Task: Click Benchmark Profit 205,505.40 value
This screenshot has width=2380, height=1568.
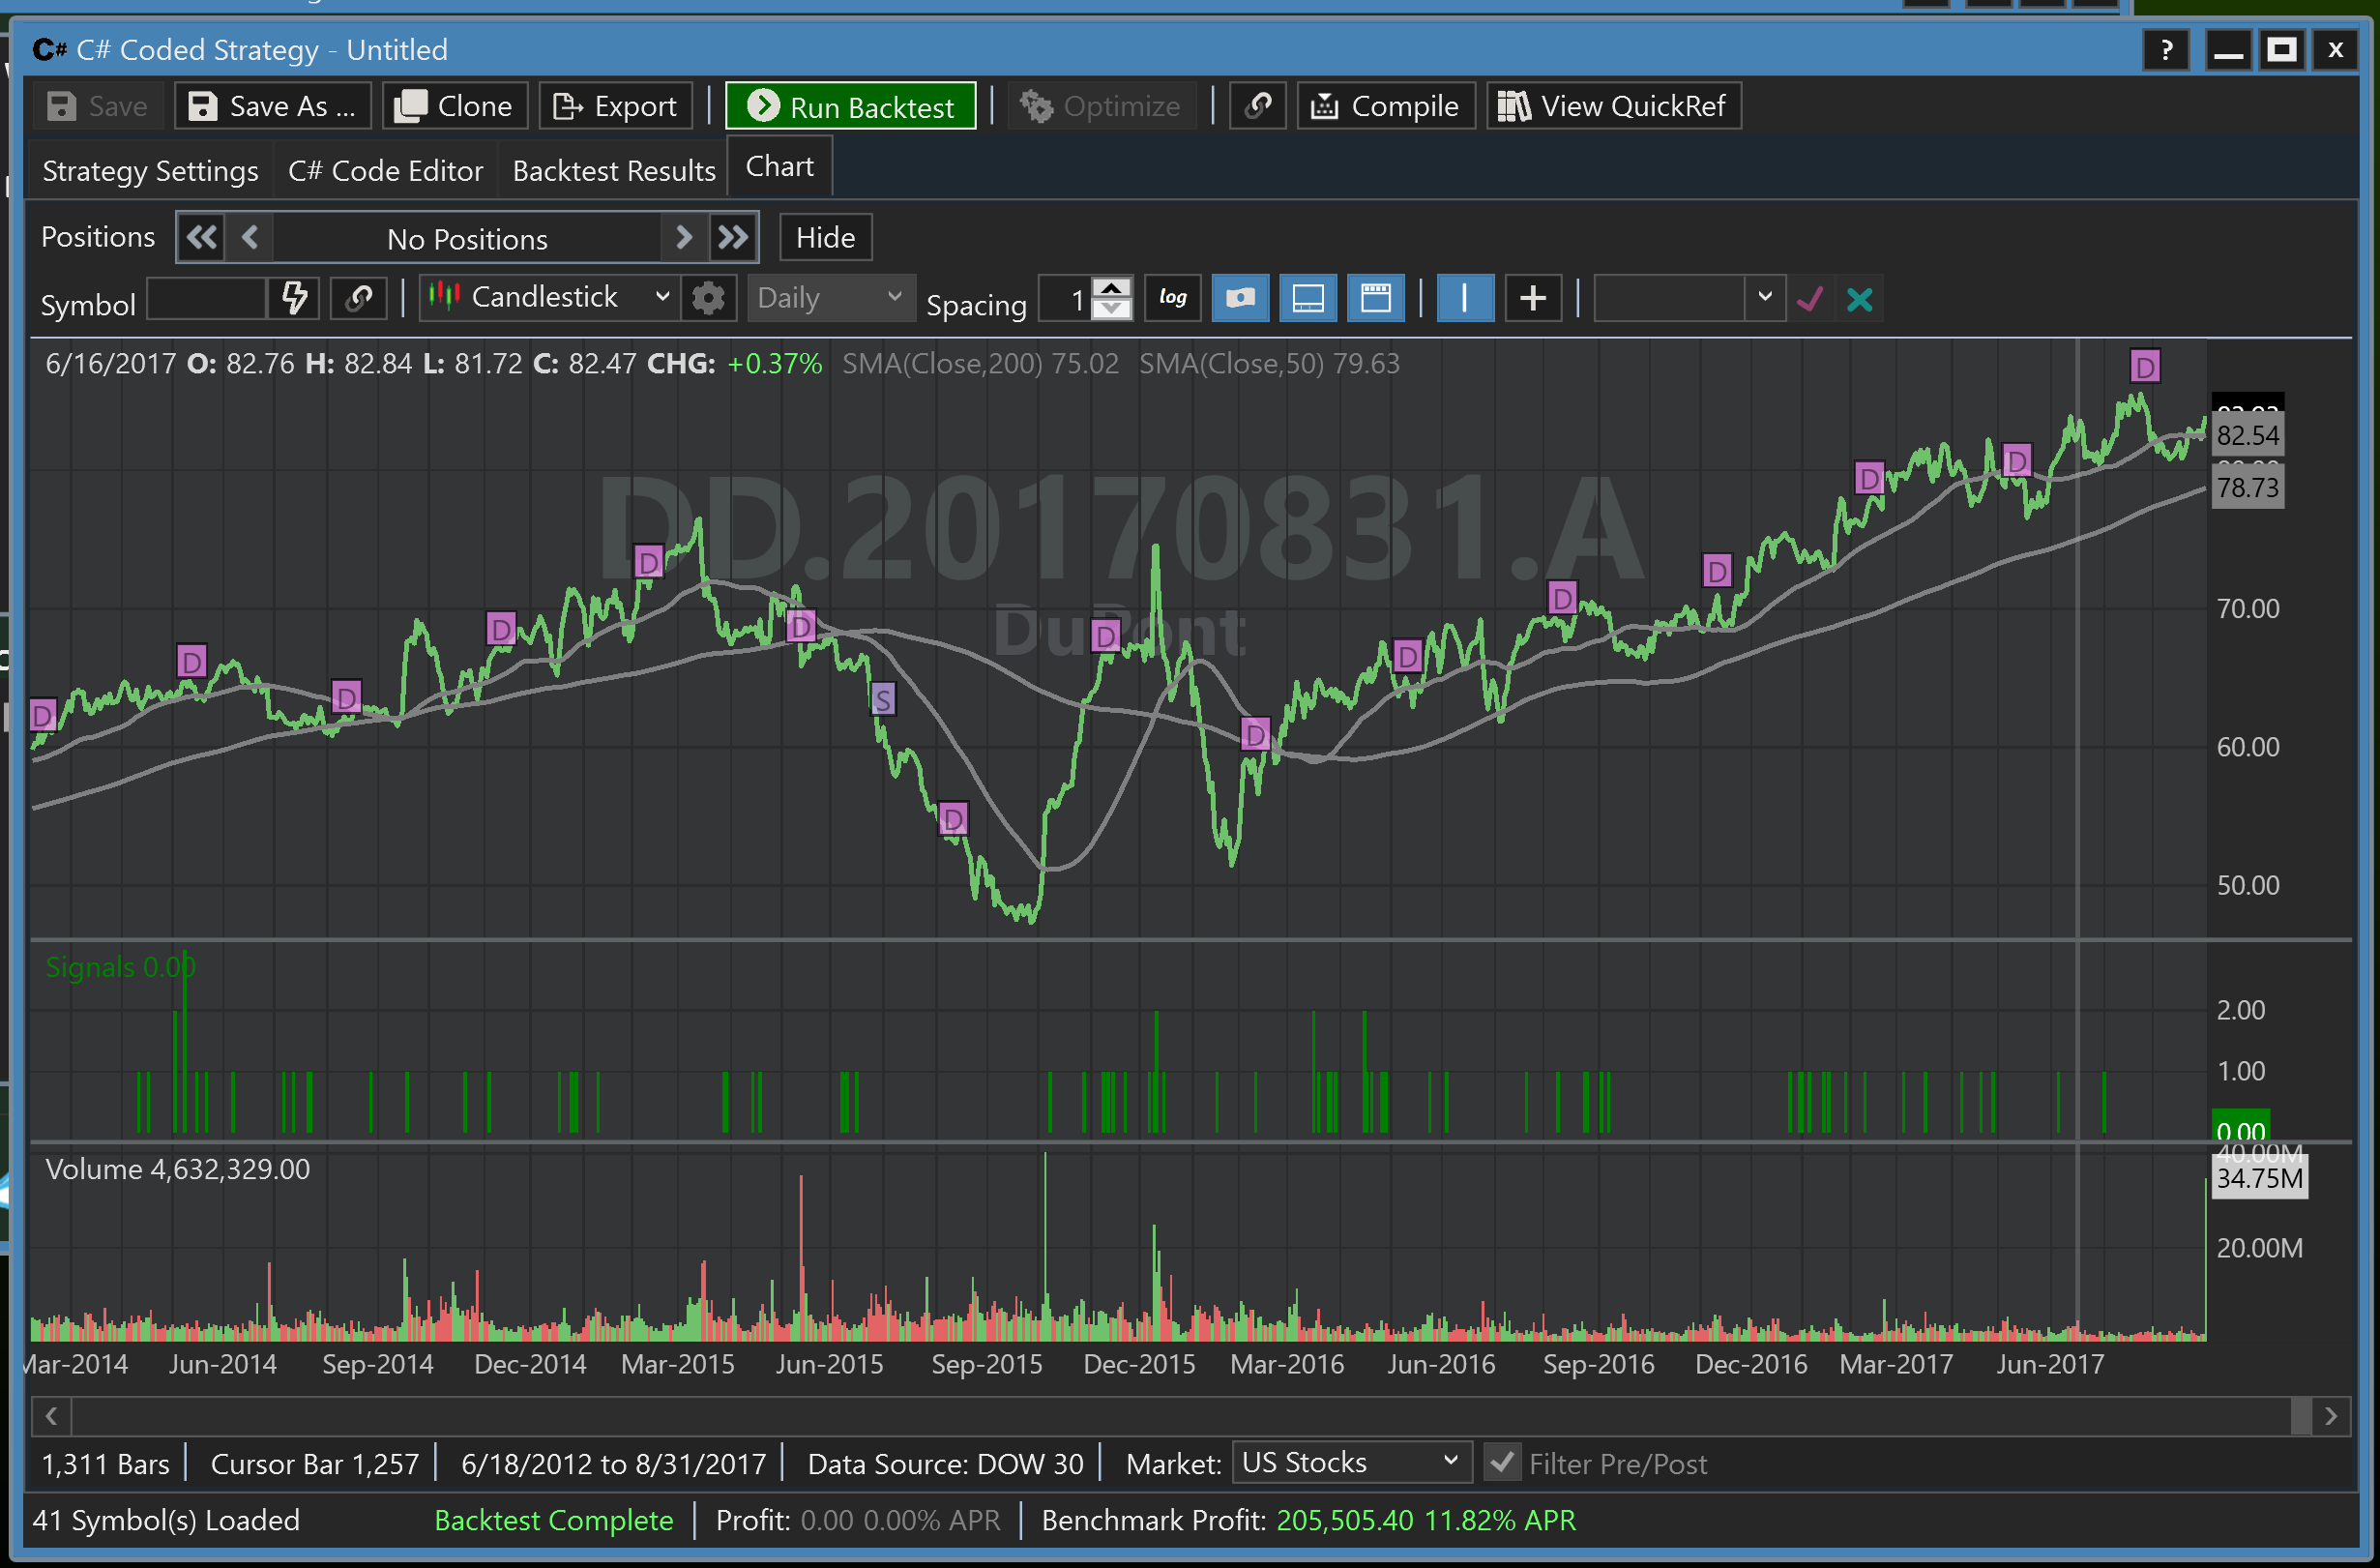Action: click(1345, 1520)
